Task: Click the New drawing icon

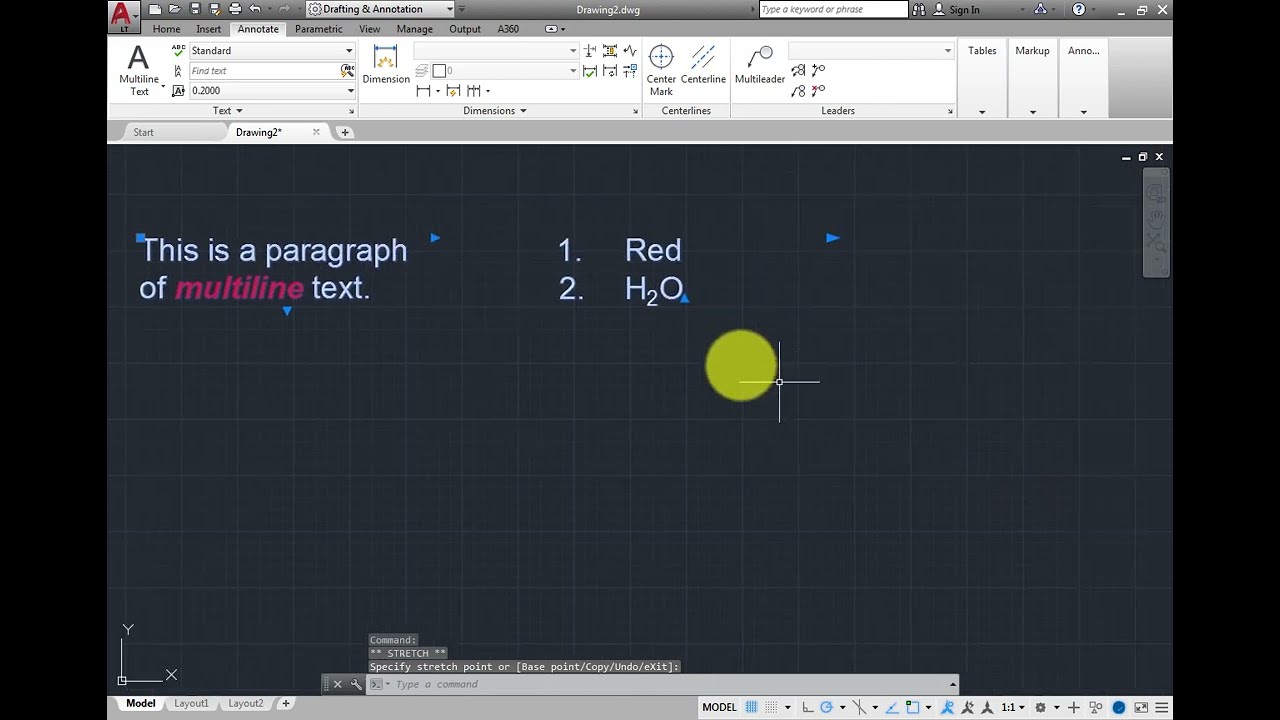Action: [155, 9]
